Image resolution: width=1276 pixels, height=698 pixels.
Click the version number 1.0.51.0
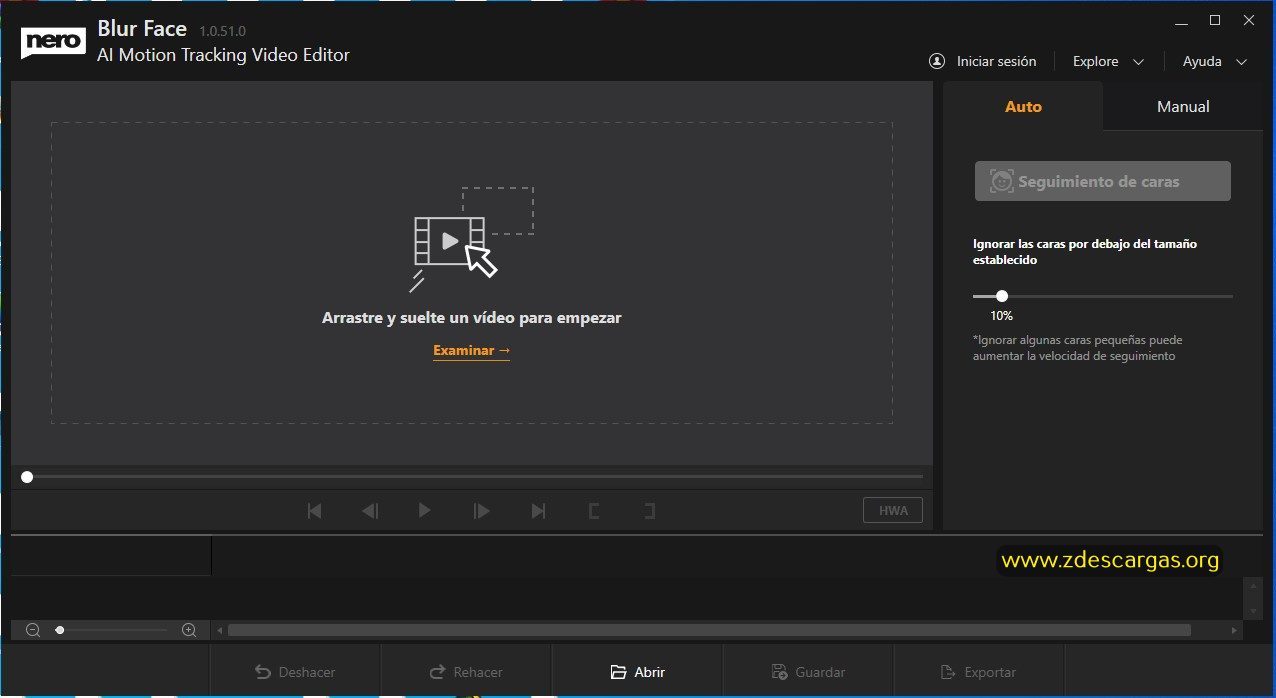click(x=222, y=32)
